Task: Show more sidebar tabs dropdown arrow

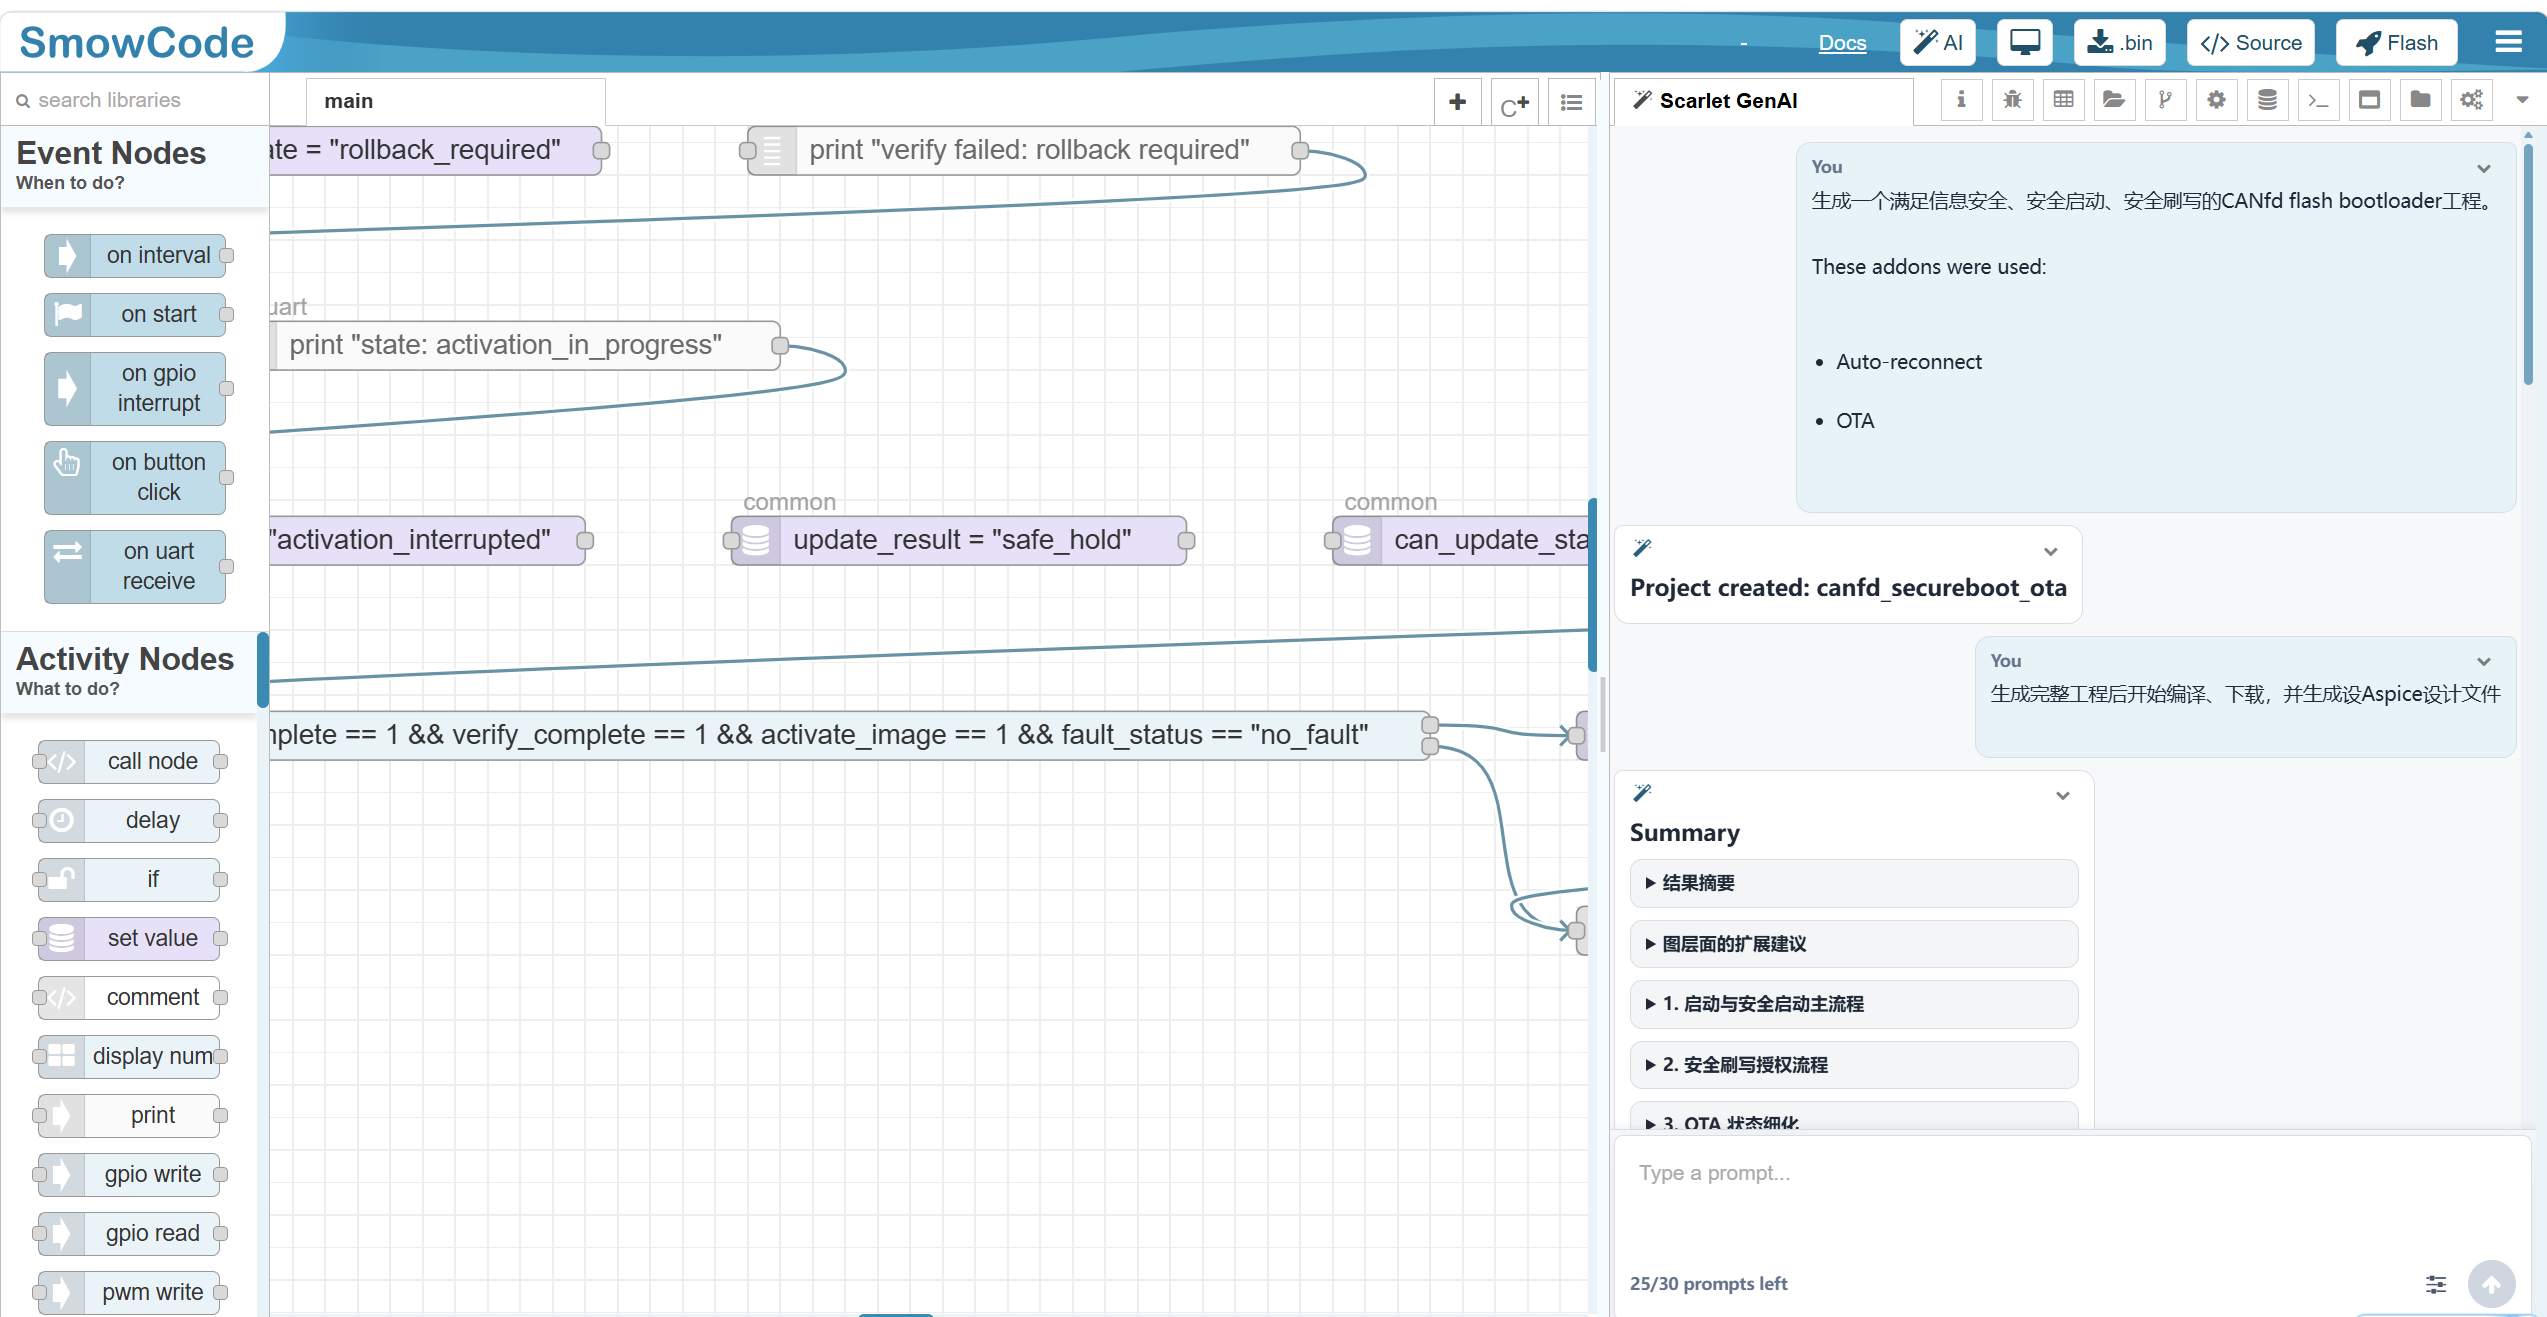Action: click(2522, 100)
